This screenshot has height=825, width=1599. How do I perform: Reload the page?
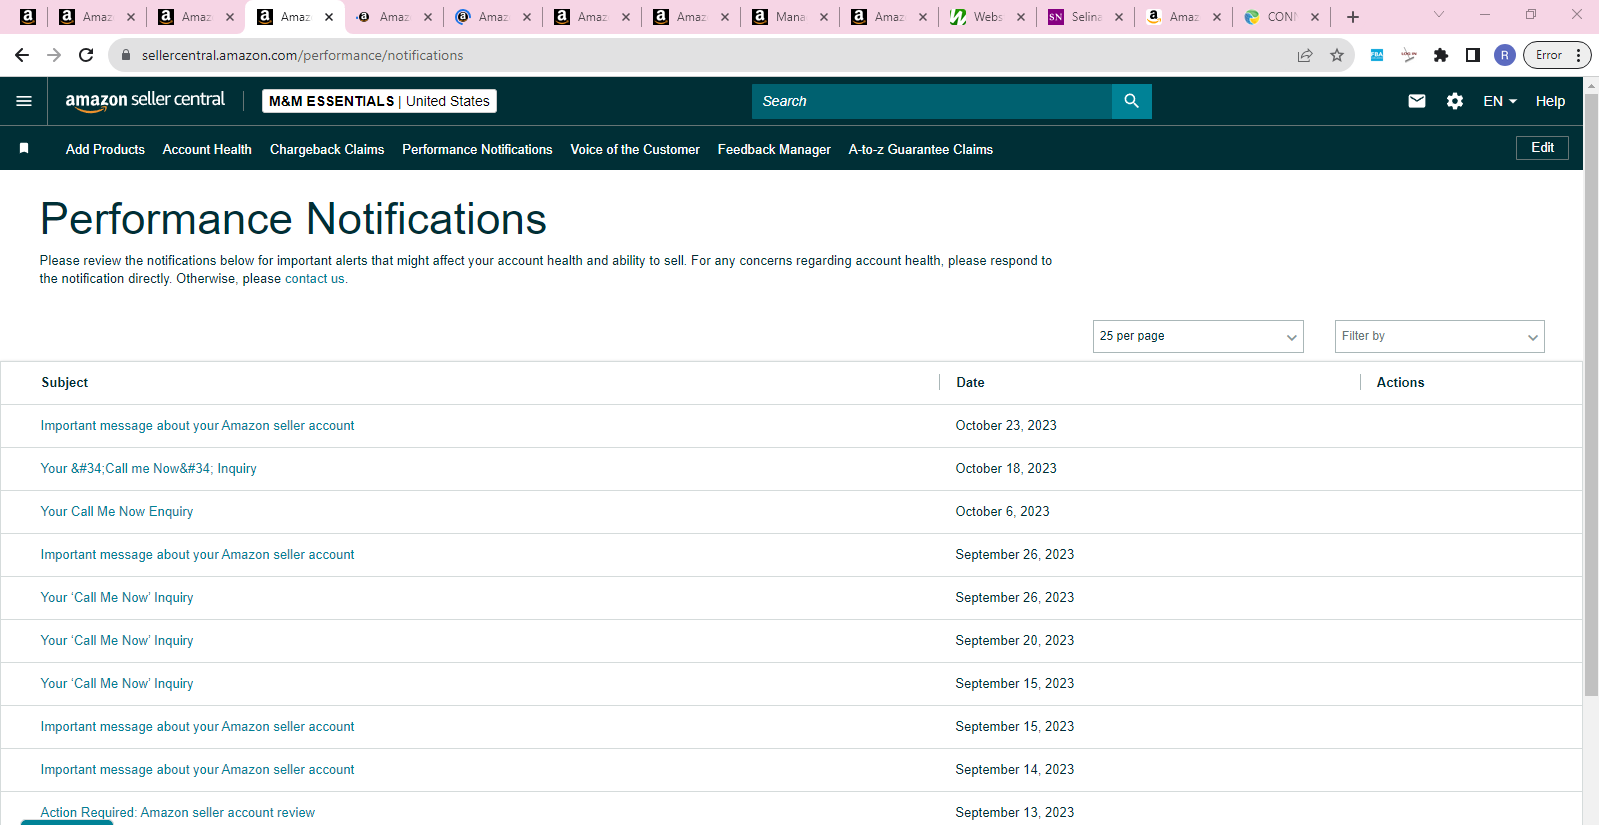pos(86,55)
